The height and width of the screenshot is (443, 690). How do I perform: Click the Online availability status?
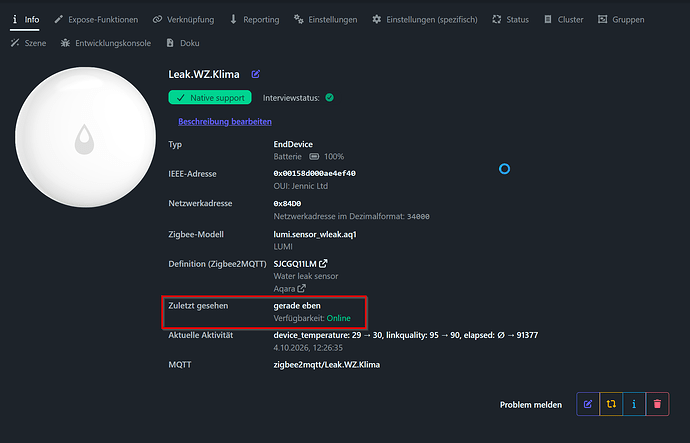point(338,318)
